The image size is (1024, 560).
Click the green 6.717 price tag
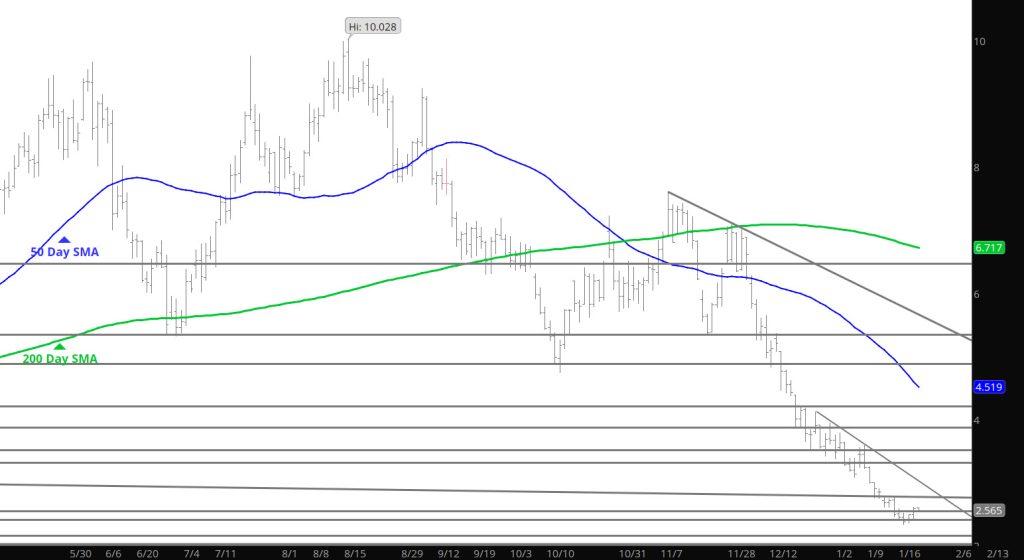[x=988, y=247]
